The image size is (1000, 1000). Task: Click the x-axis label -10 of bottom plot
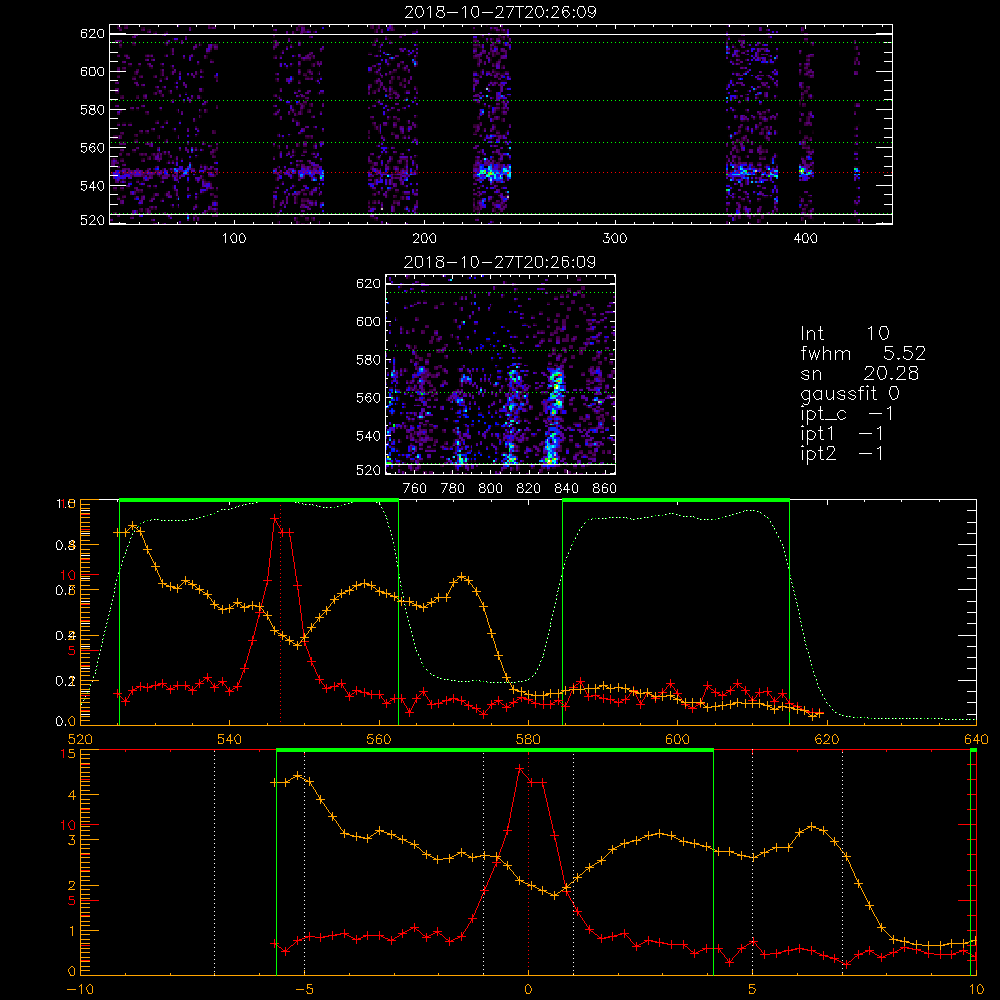pos(80,990)
